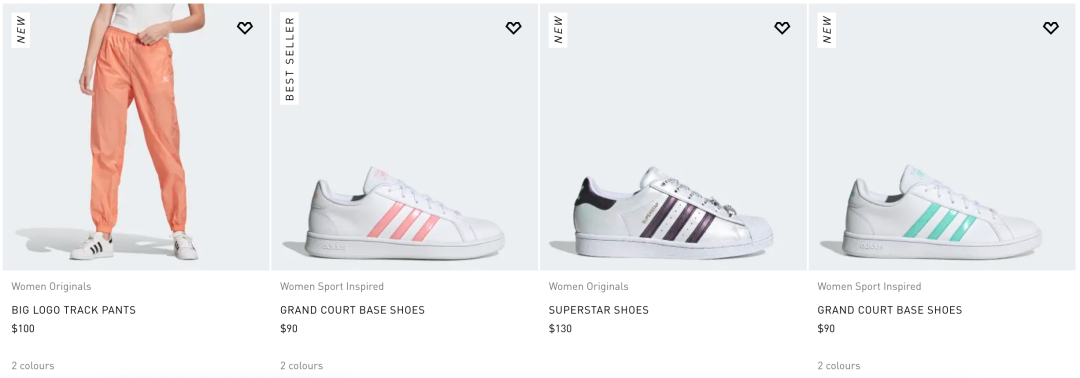The height and width of the screenshot is (378, 1080).
Task: Add Big Logo Track Pants to wishlist
Action: (x=245, y=28)
